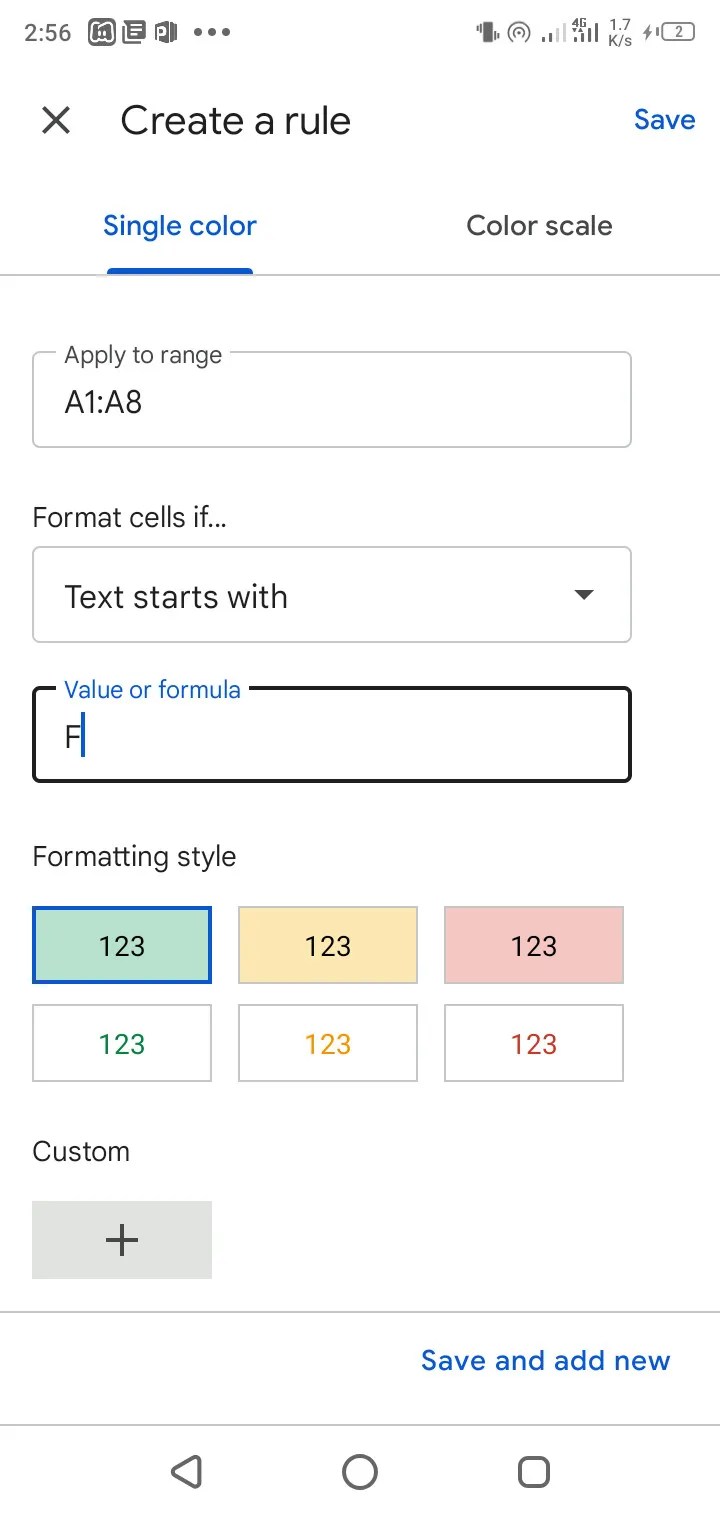Switch to the Single color tab
Screen dimensions: 720x1520
(180, 226)
